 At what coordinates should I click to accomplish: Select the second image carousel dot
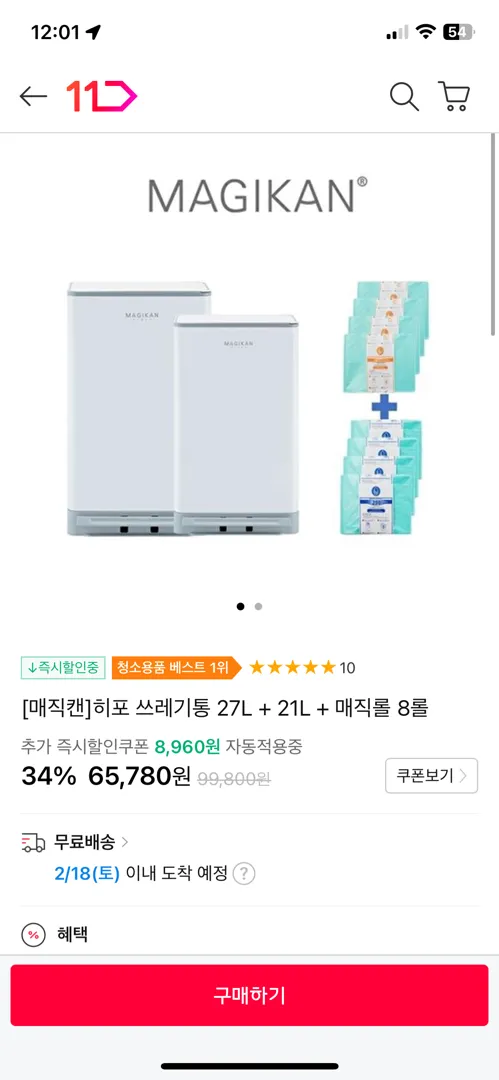[258, 606]
